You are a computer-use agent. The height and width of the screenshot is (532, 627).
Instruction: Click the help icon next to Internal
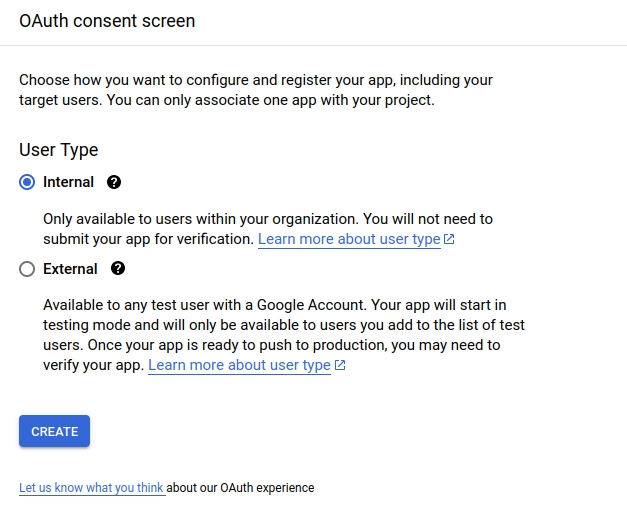pyautogui.click(x=114, y=182)
